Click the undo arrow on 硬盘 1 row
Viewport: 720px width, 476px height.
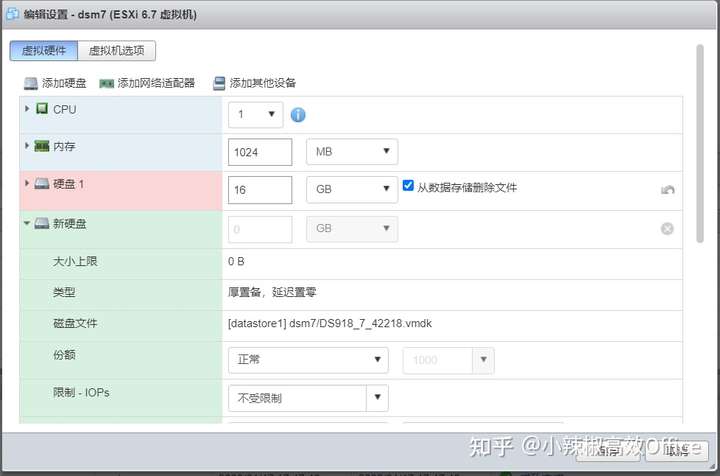668,190
